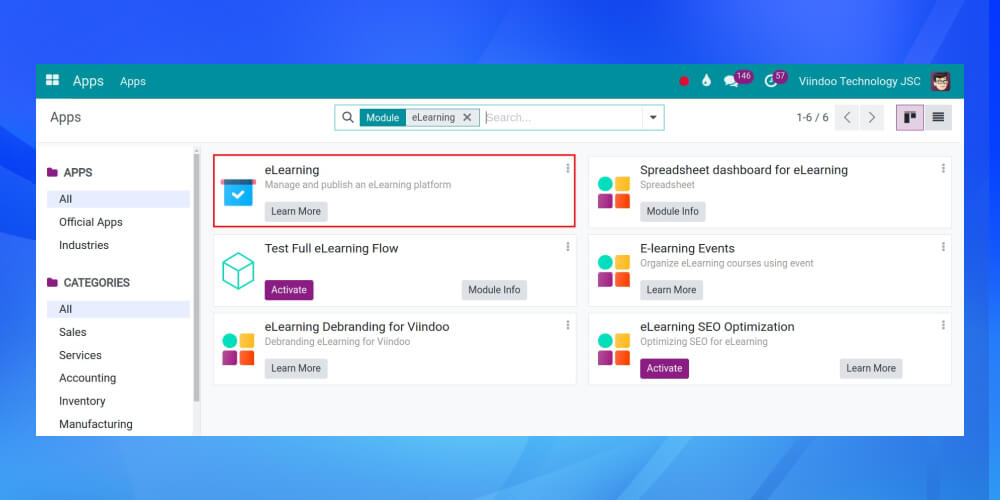
Task: Click eLearning SEO Optimization icon
Action: [x=614, y=349]
